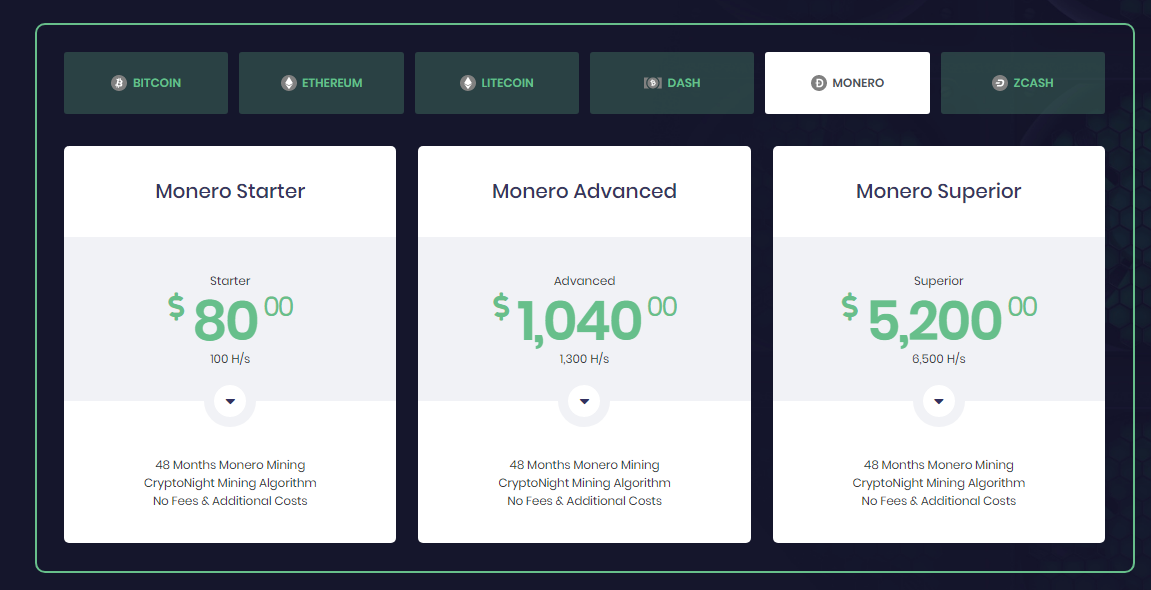
Task: Click the Monero coin icon
Action: click(x=818, y=83)
